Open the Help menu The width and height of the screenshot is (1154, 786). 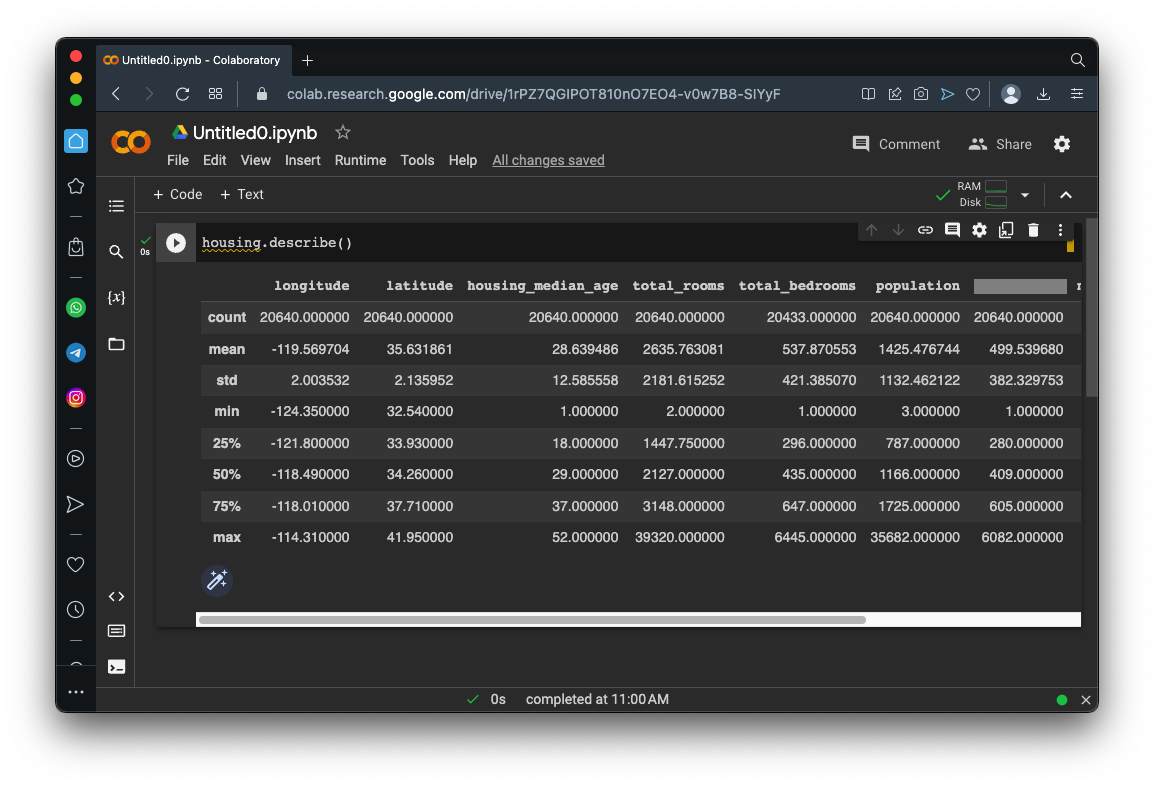click(463, 160)
